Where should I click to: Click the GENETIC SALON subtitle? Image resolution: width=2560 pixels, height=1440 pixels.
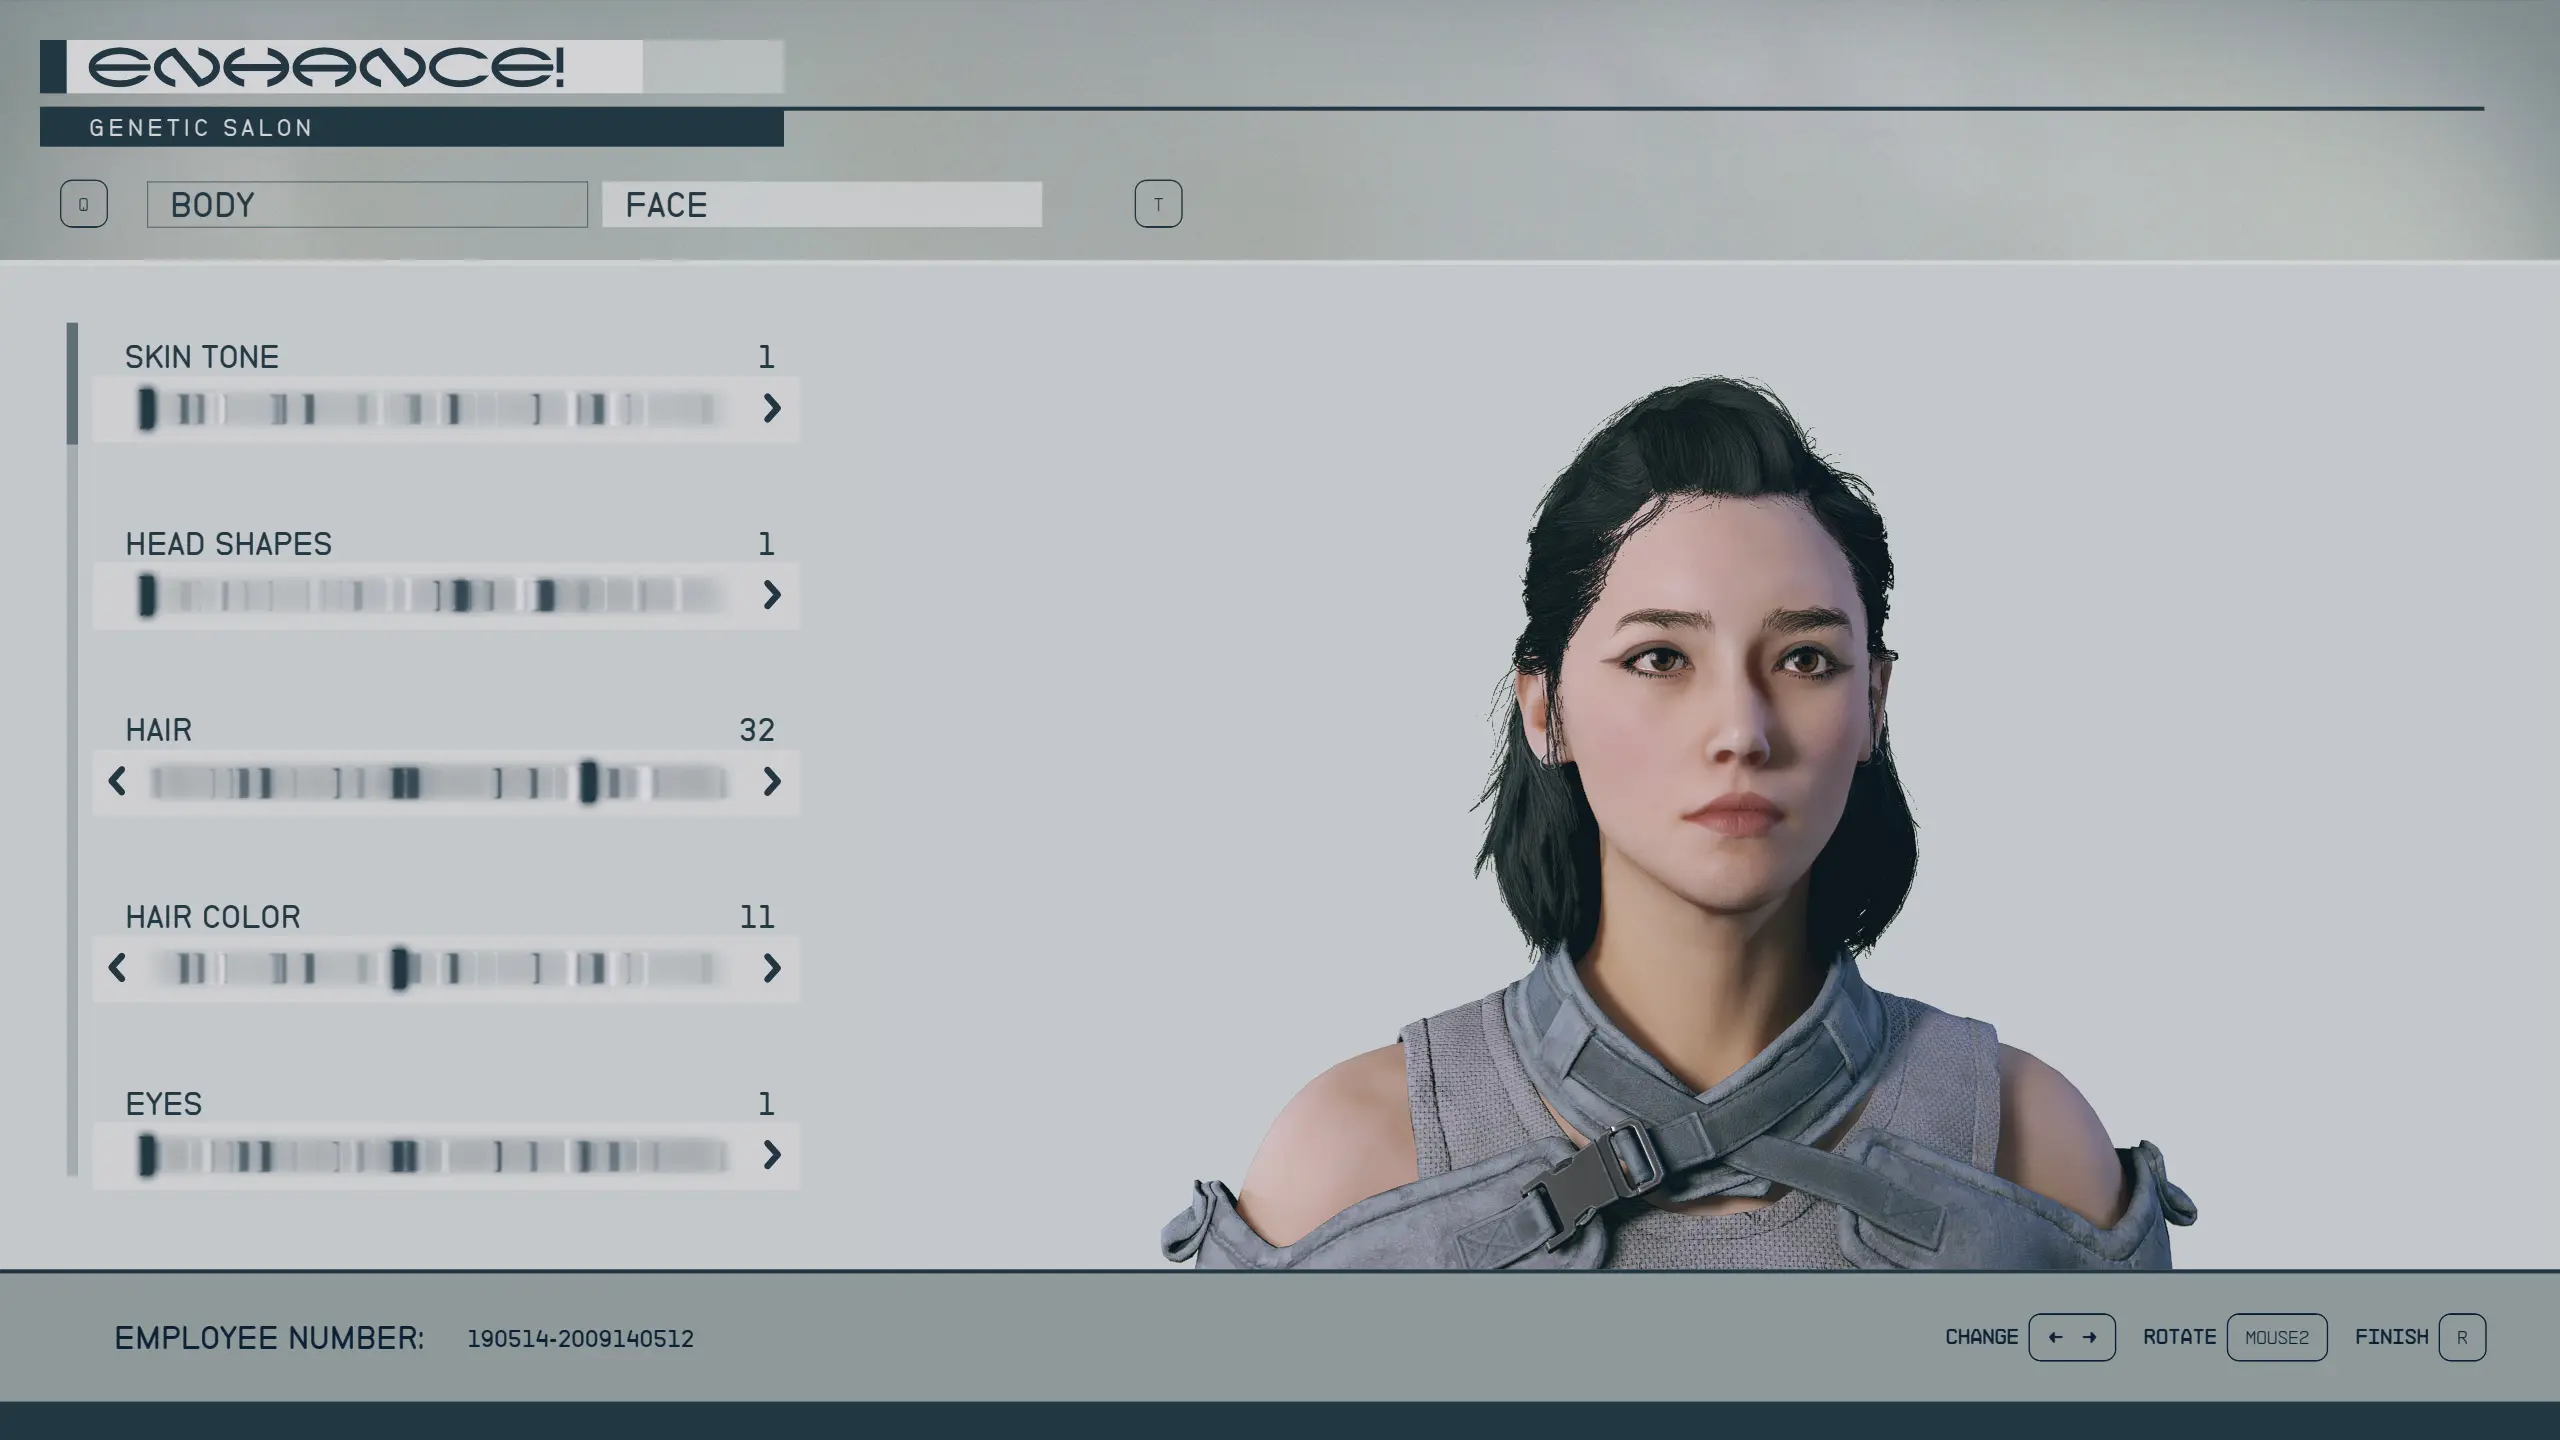click(x=201, y=128)
